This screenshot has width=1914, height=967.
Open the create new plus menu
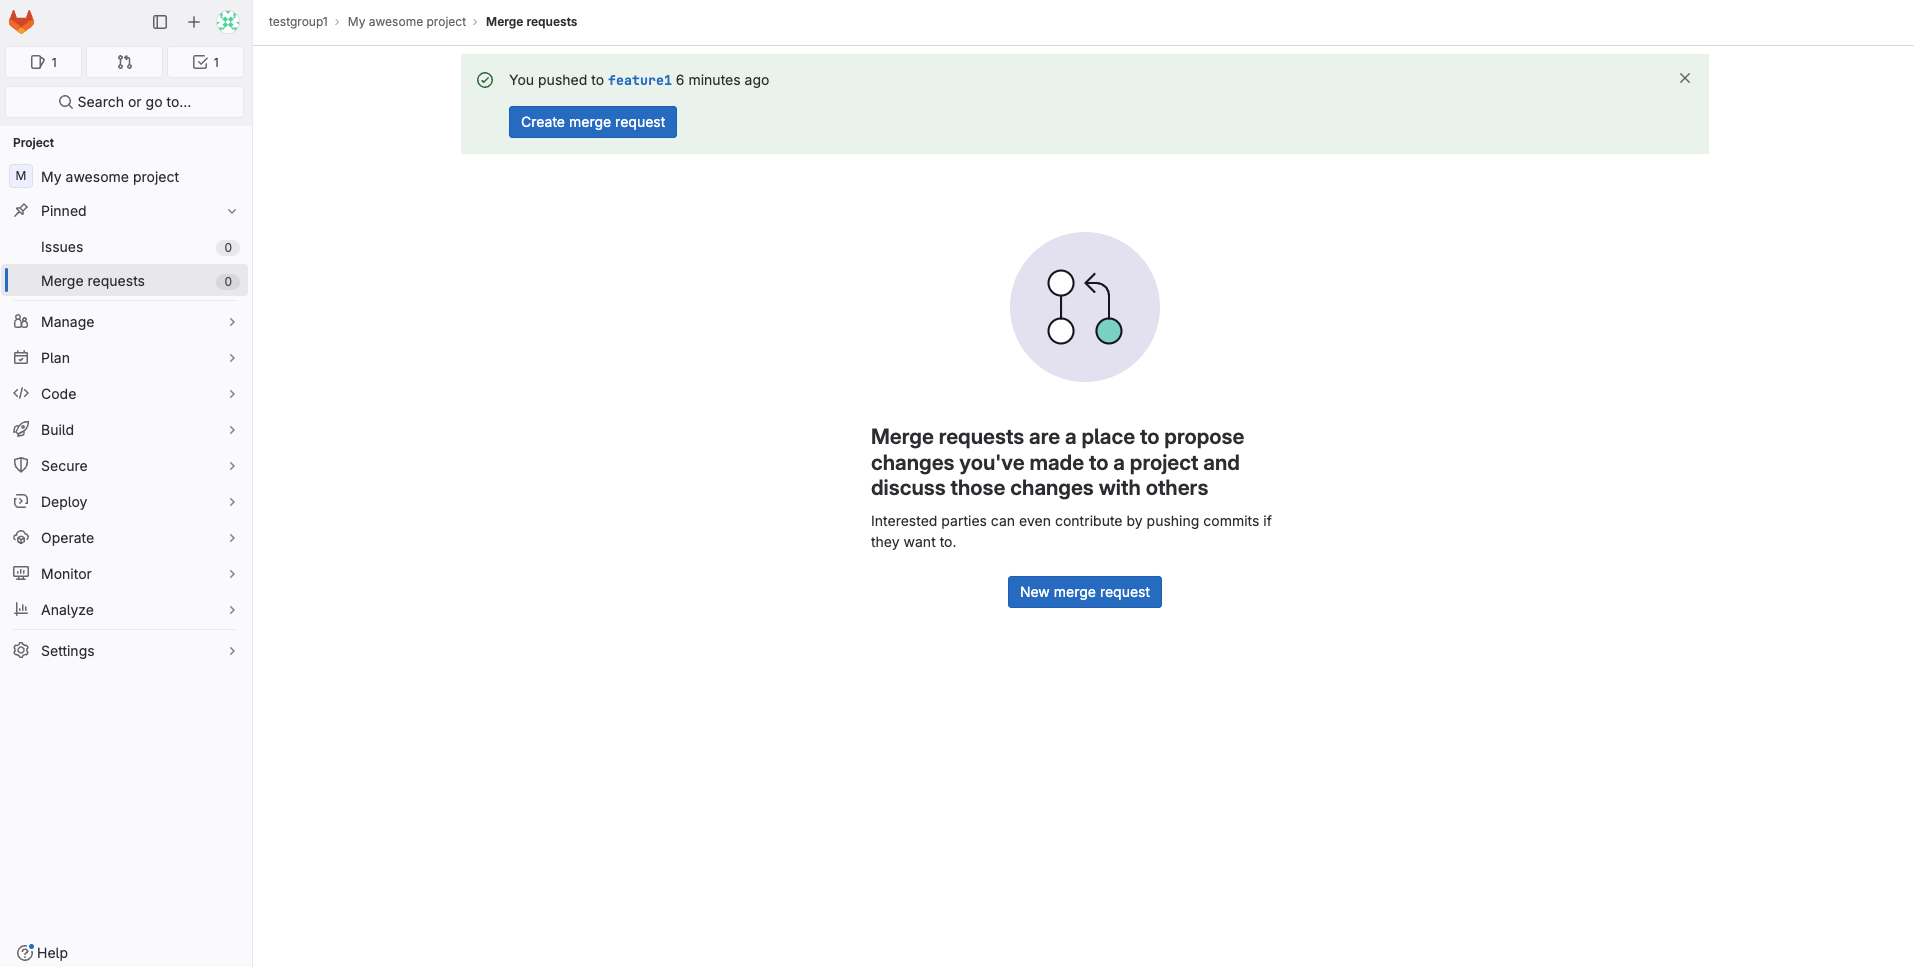click(x=194, y=22)
